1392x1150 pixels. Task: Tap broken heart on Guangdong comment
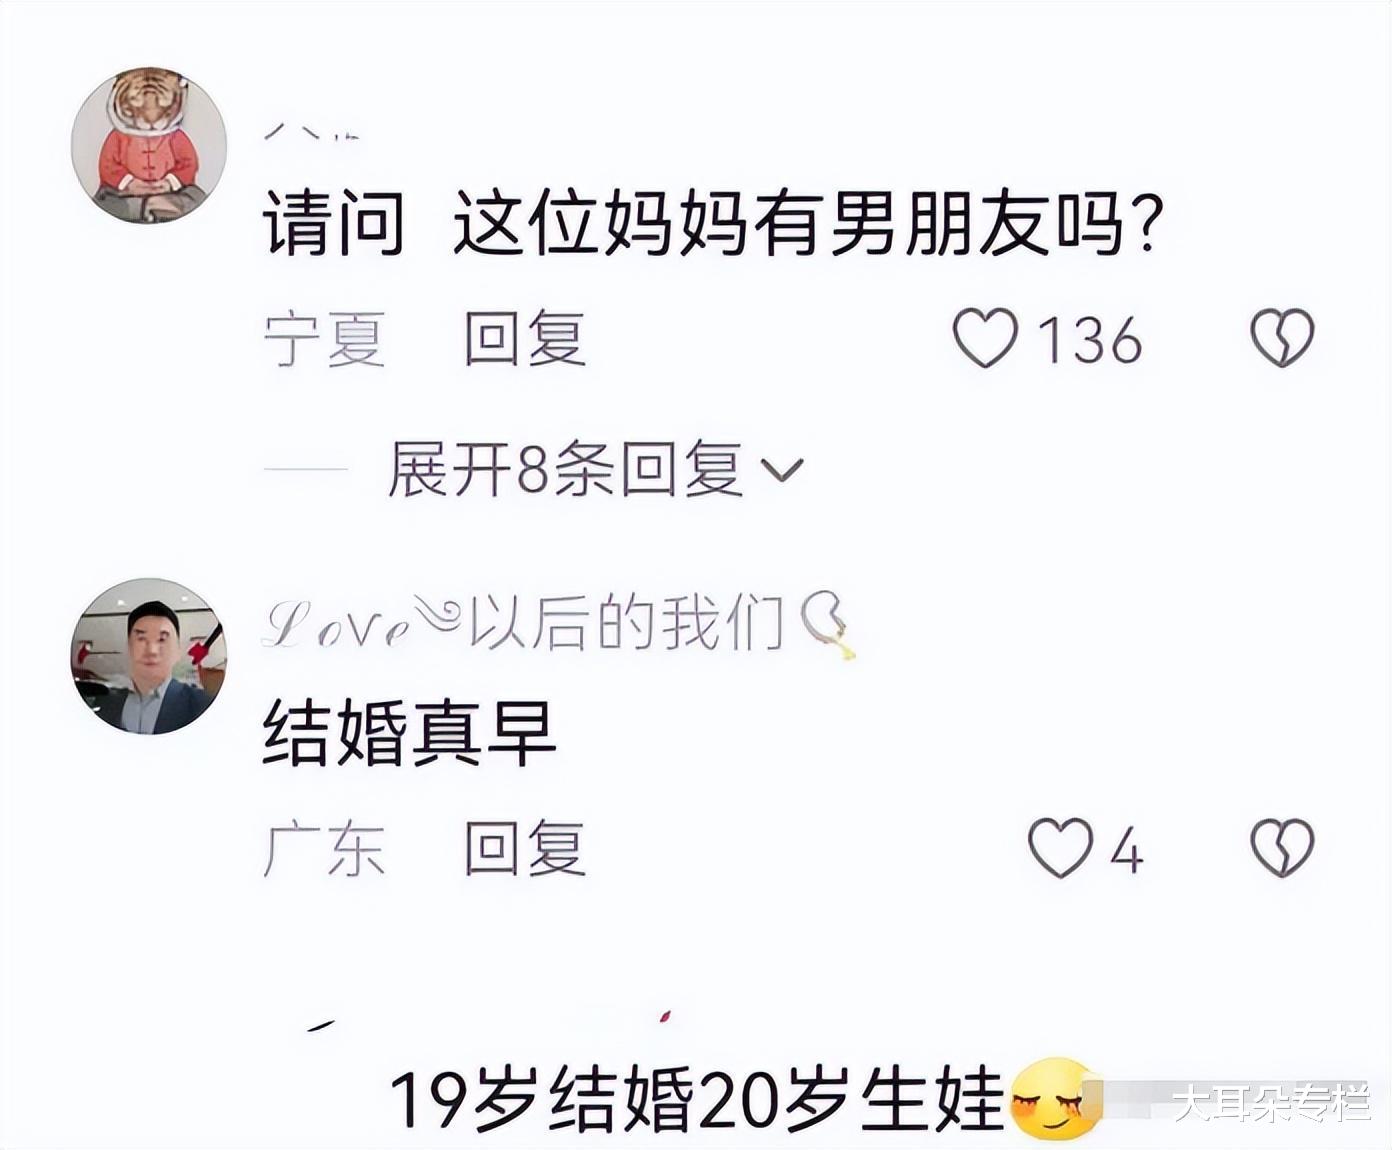tap(1282, 849)
